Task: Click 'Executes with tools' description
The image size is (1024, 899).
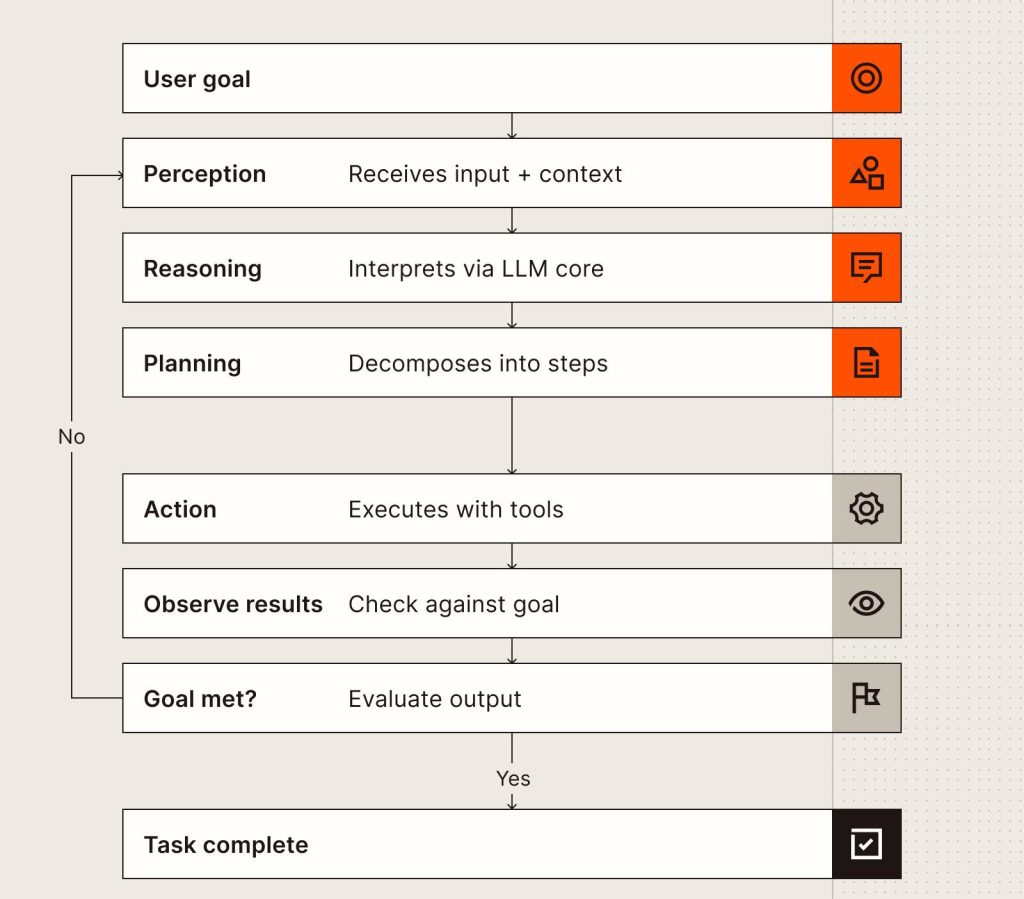Action: coord(455,509)
